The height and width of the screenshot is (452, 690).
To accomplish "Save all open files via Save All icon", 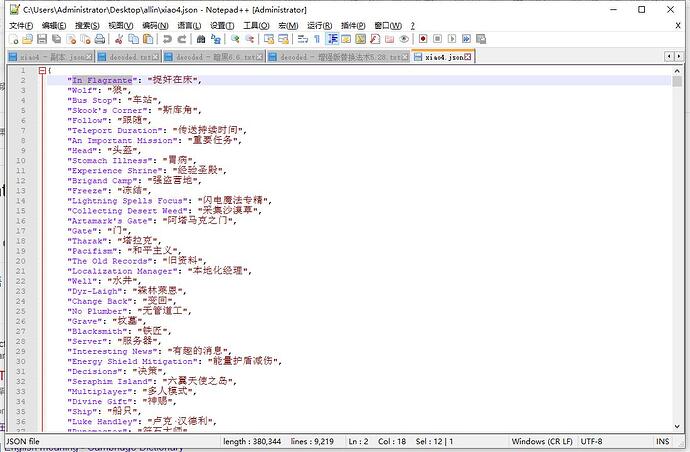I will [x=57, y=39].
